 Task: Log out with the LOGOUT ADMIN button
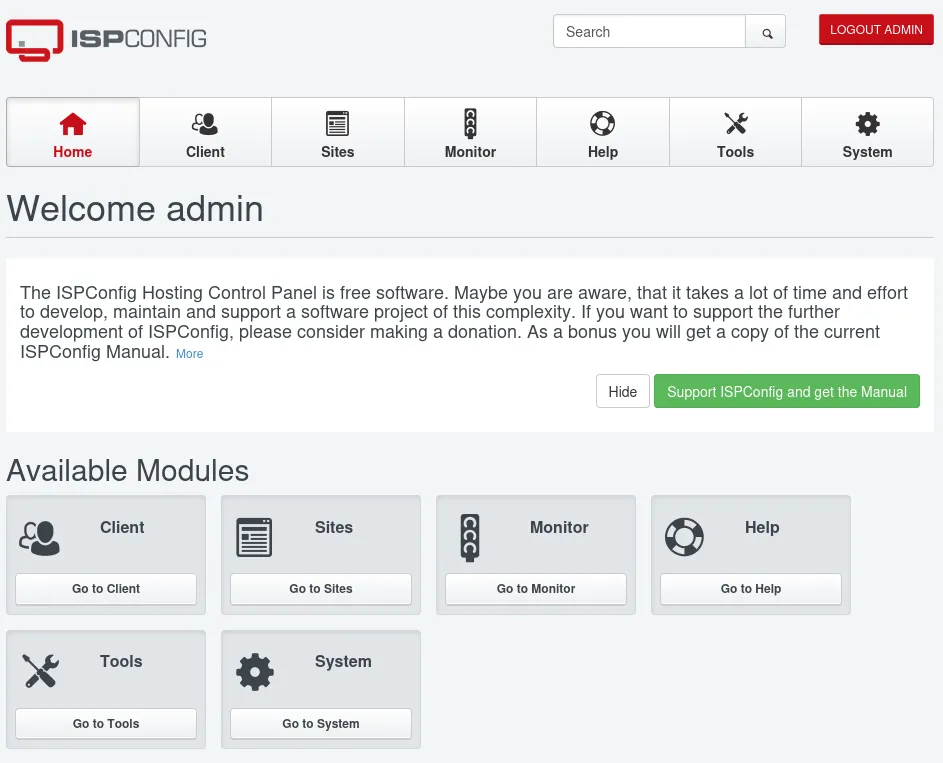[x=876, y=29]
